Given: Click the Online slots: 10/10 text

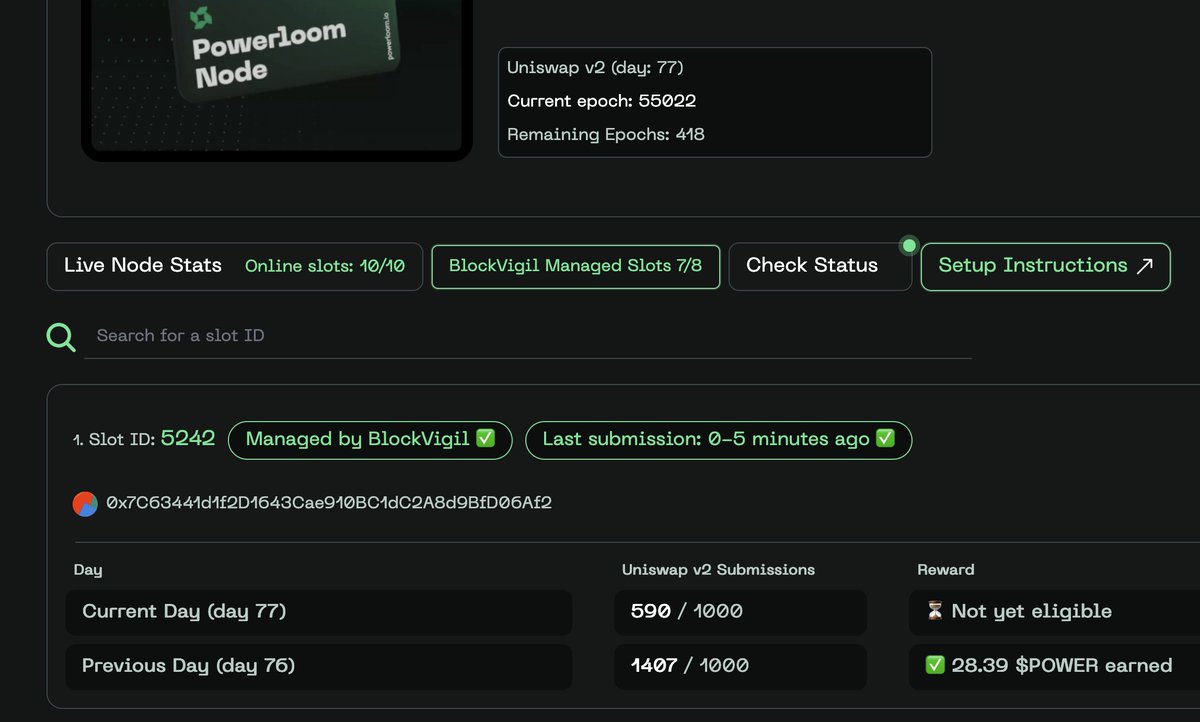Looking at the screenshot, I should (x=325, y=266).
